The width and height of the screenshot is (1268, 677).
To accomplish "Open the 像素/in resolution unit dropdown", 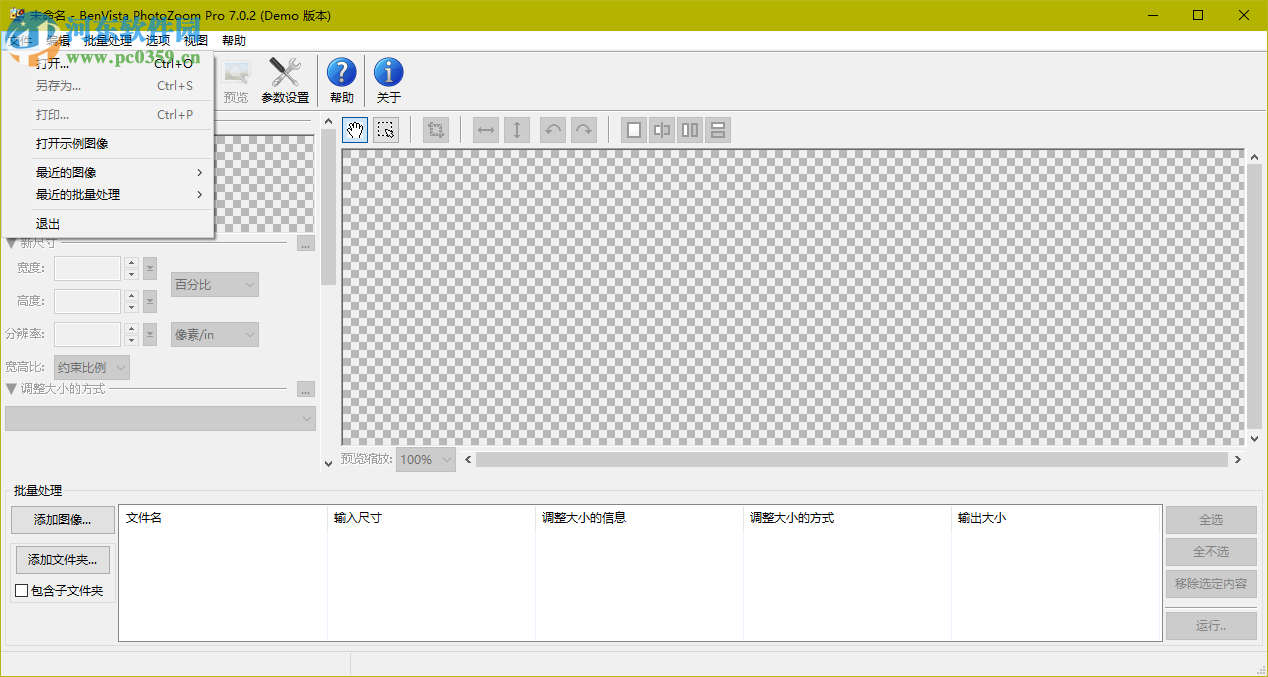I will (214, 334).
